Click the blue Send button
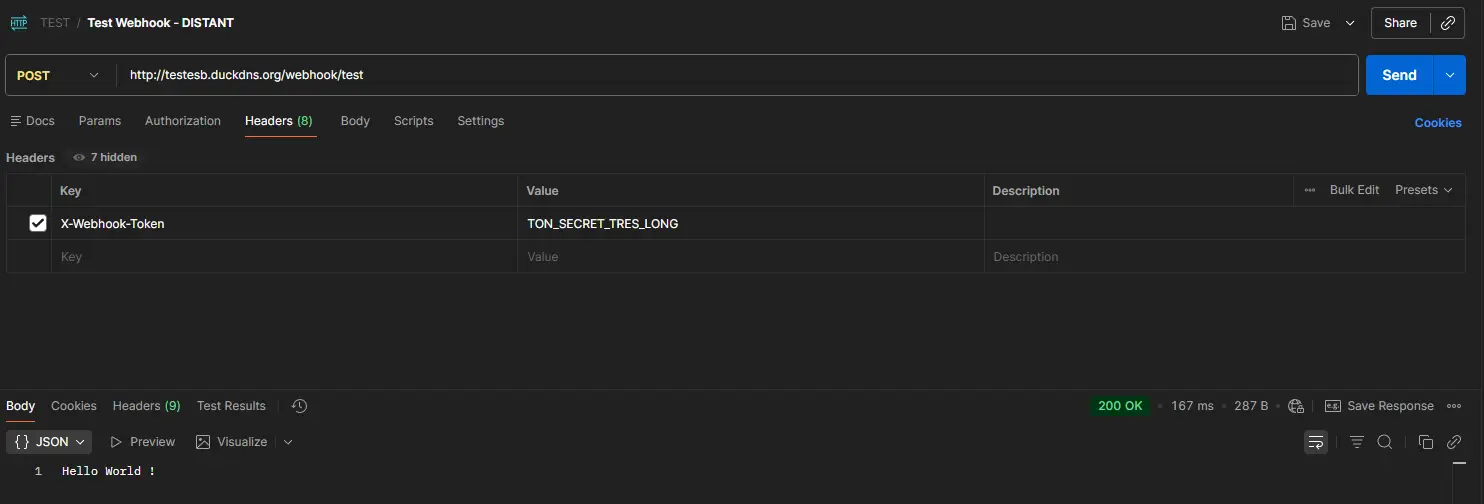This screenshot has width=1484, height=504. [1399, 75]
